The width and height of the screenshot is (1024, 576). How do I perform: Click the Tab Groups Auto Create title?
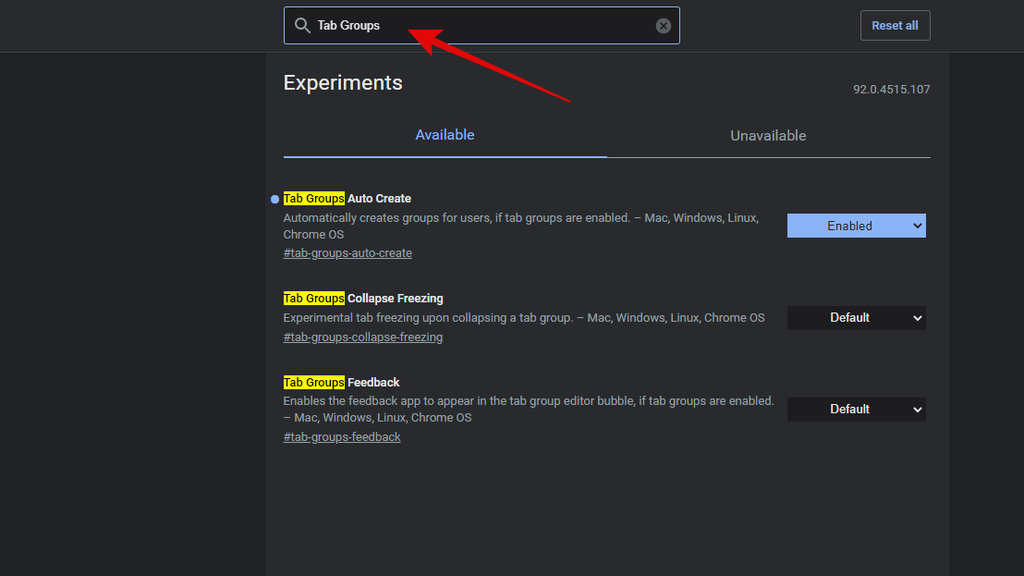coord(347,199)
